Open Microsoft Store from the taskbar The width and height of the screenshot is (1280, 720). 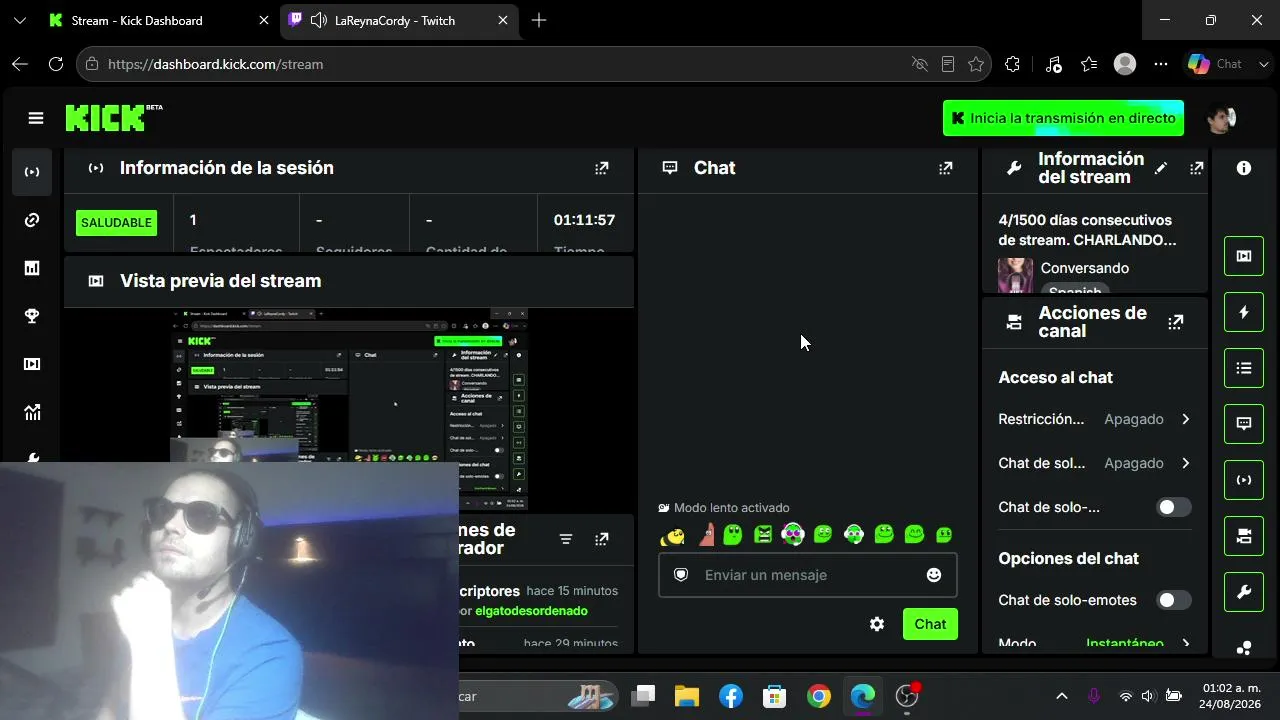774,696
